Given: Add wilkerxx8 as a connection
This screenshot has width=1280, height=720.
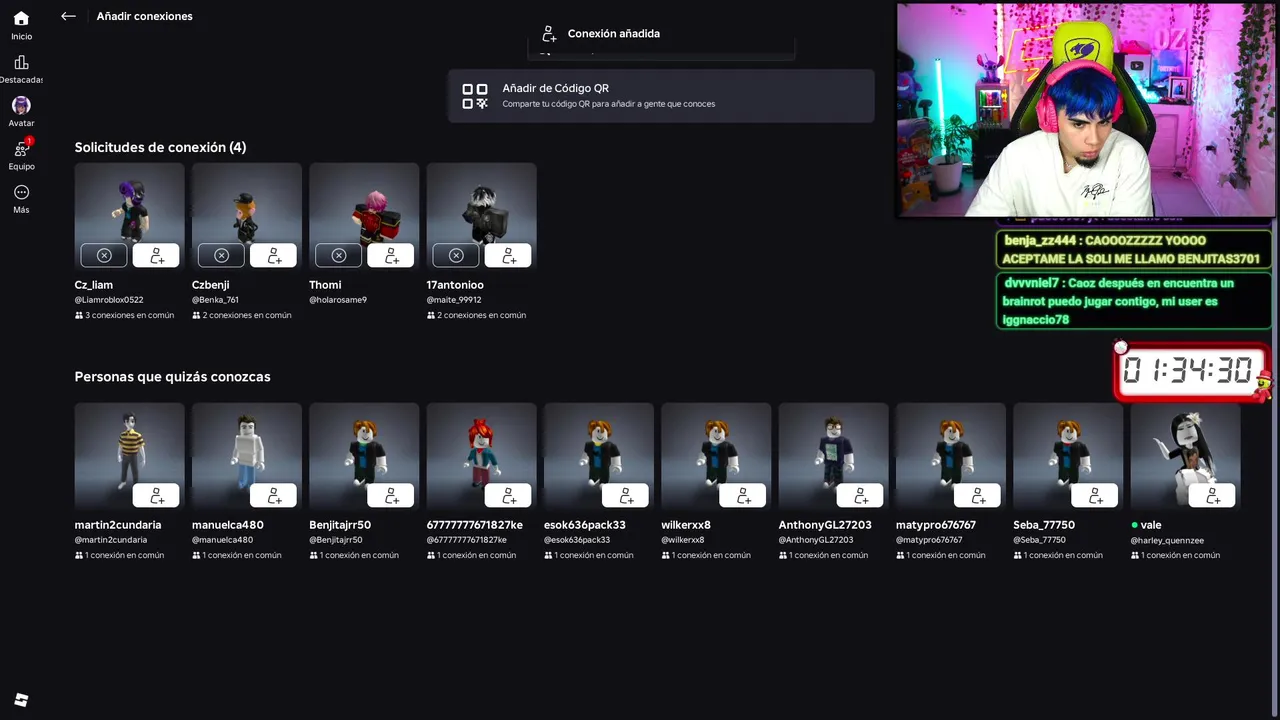Looking at the screenshot, I should [x=742, y=495].
